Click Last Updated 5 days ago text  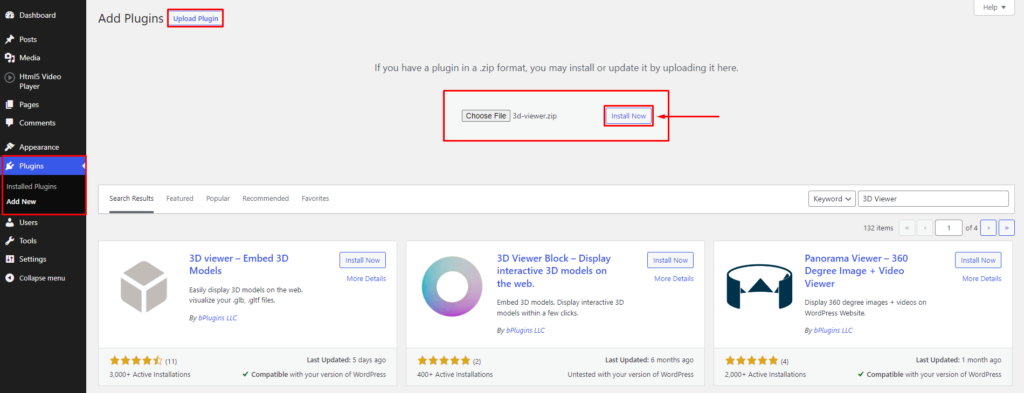[346, 360]
